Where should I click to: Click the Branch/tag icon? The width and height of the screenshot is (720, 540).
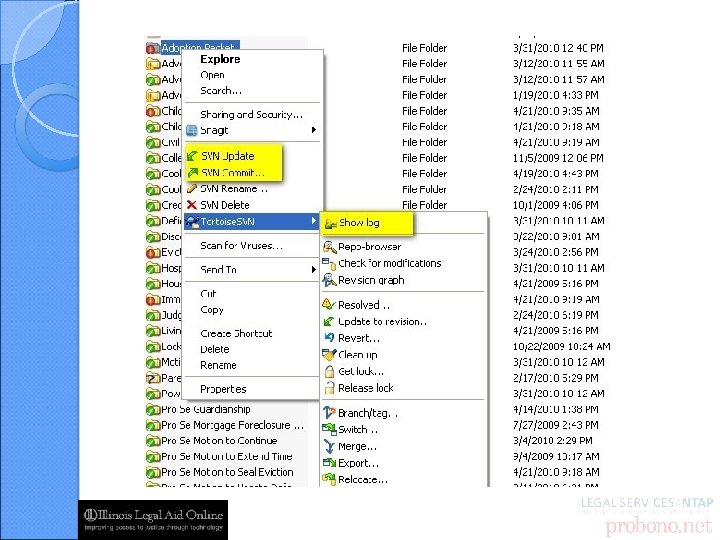(329, 412)
